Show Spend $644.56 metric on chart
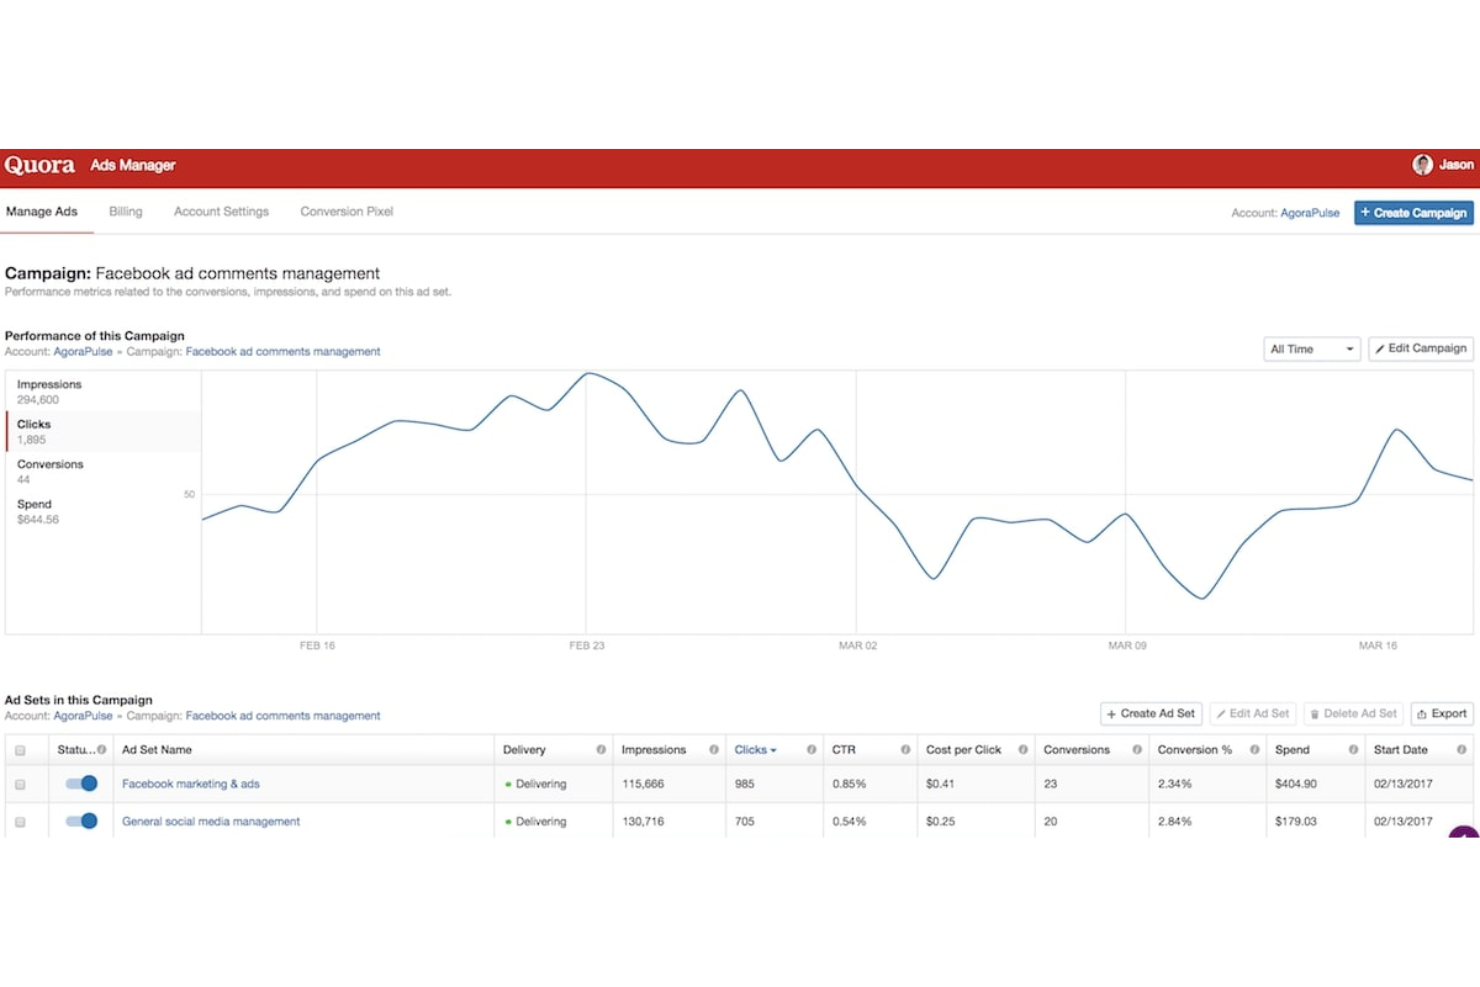The image size is (1480, 987). coord(103,511)
